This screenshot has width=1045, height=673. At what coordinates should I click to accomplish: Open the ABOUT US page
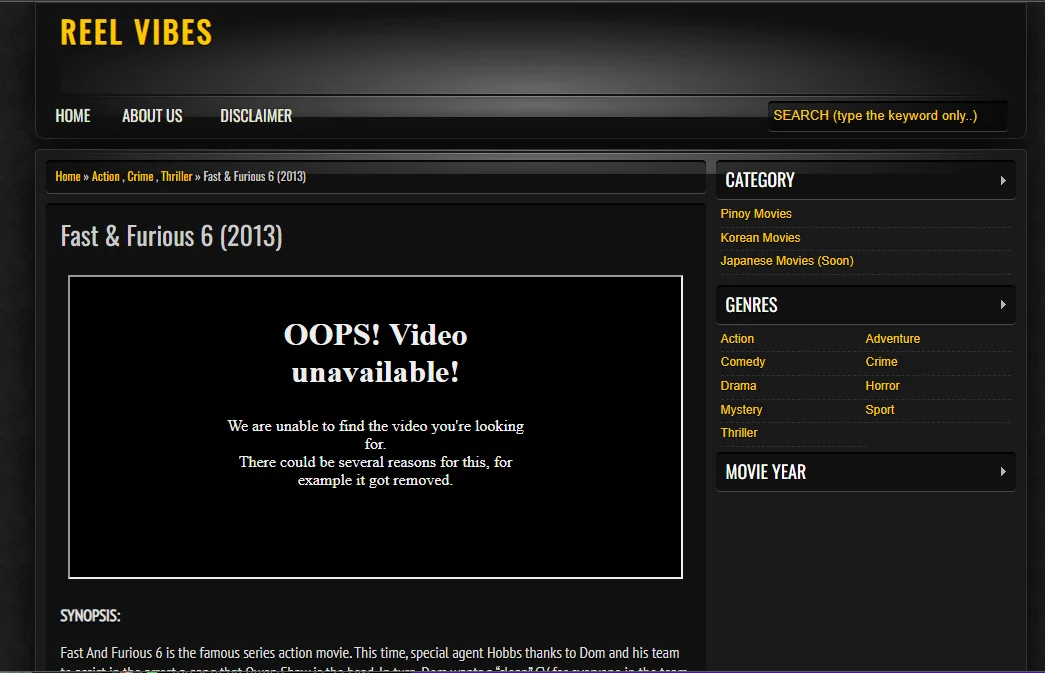point(152,116)
